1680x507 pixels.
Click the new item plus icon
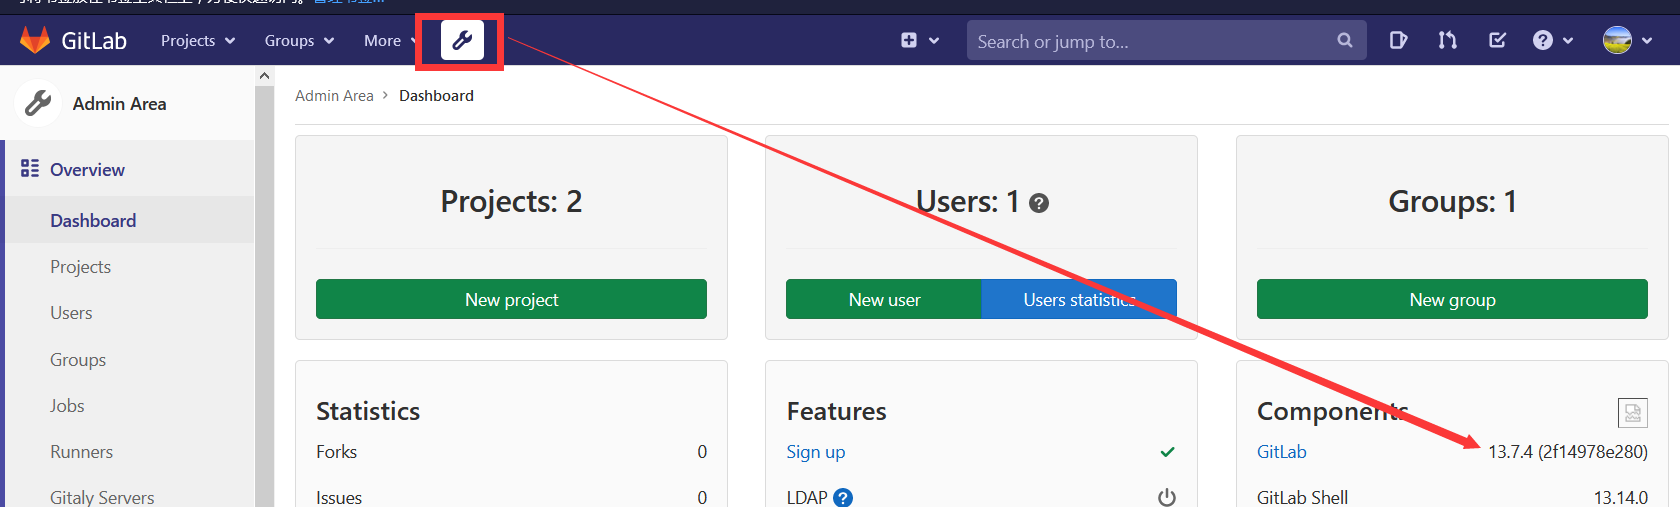pyautogui.click(x=908, y=40)
